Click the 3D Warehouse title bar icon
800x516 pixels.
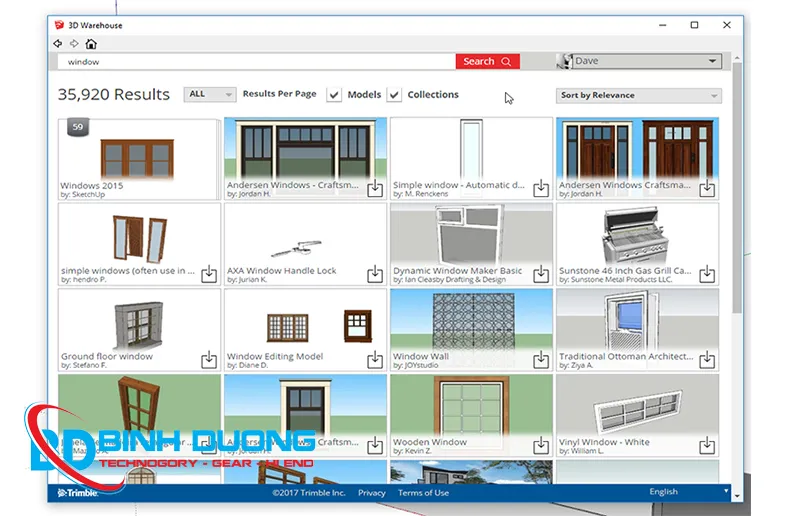[59, 25]
